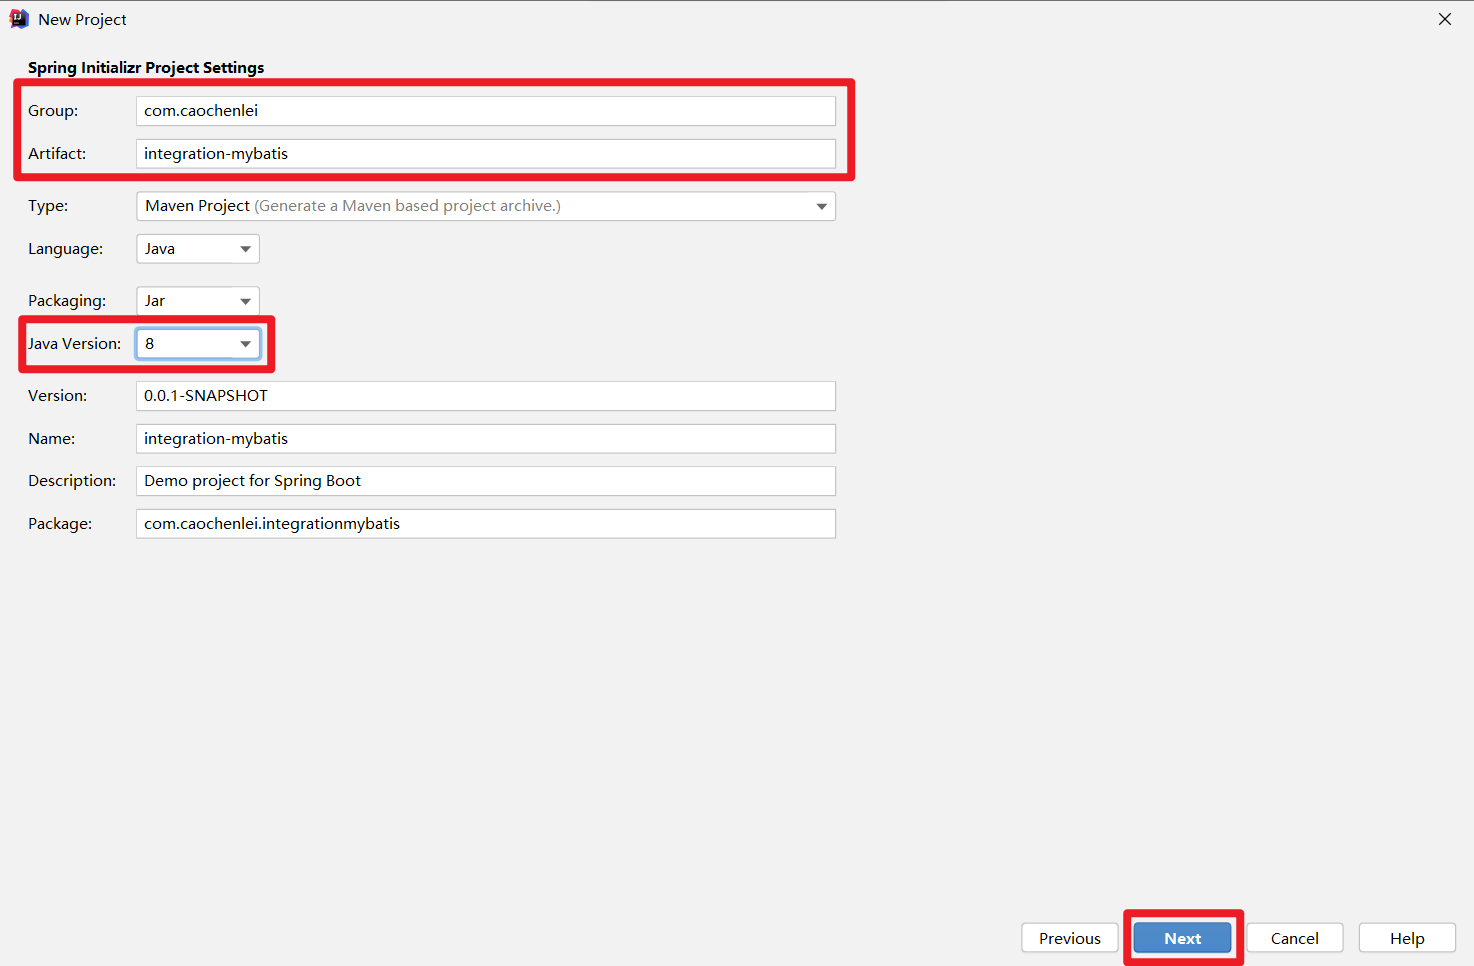Open Help for project settings

coord(1407,938)
